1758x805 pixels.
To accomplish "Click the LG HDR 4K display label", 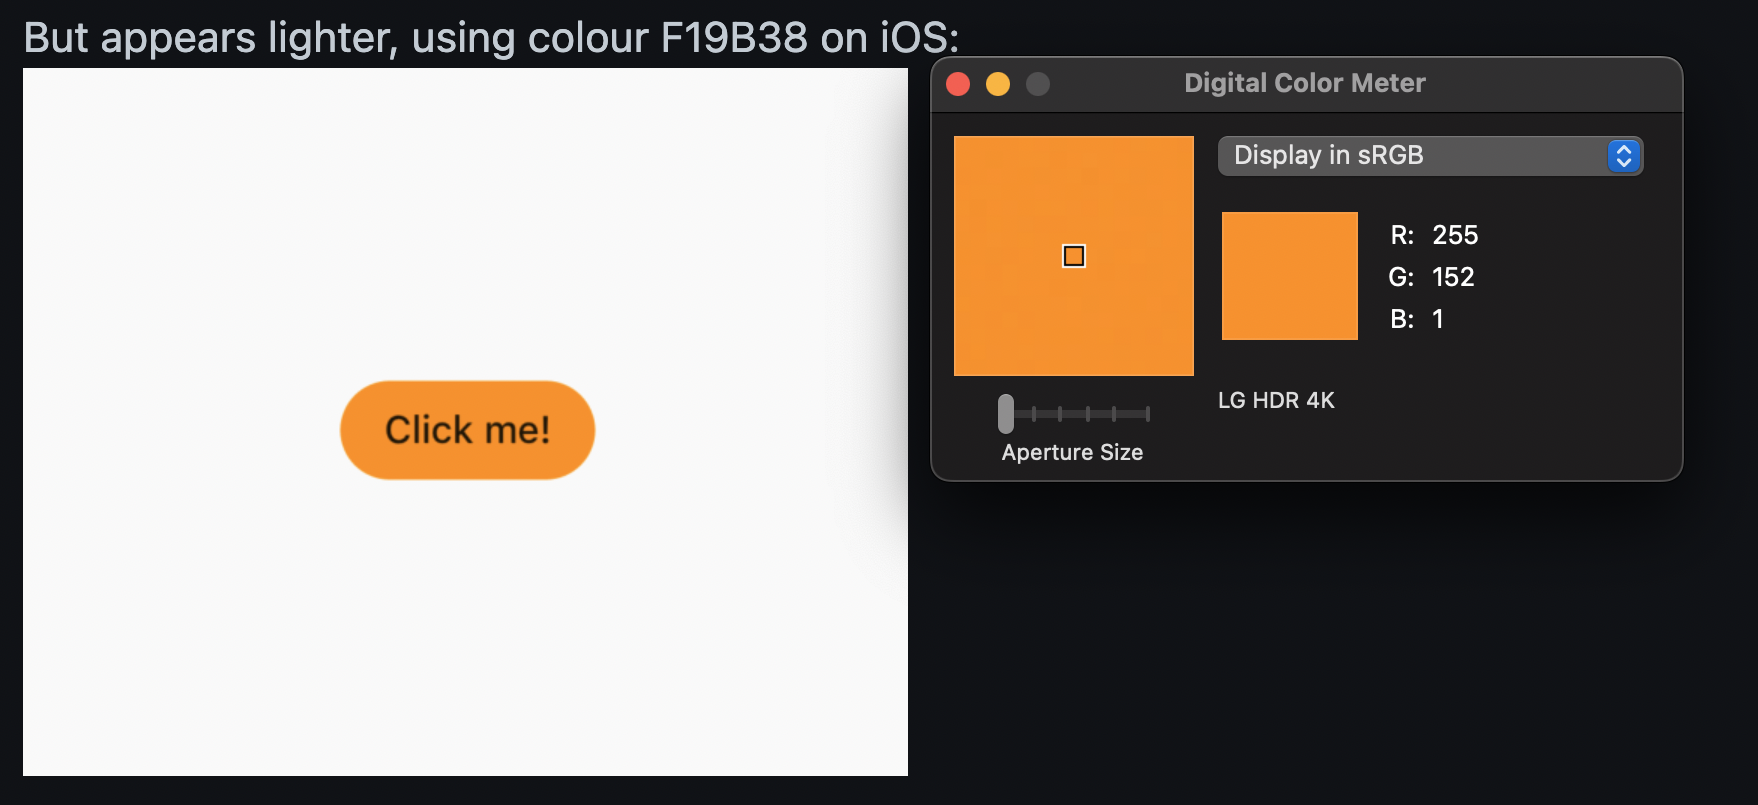I will (1275, 400).
